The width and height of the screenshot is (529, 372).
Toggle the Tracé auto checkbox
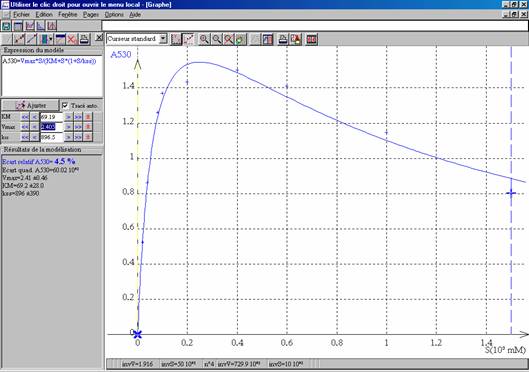click(x=65, y=106)
